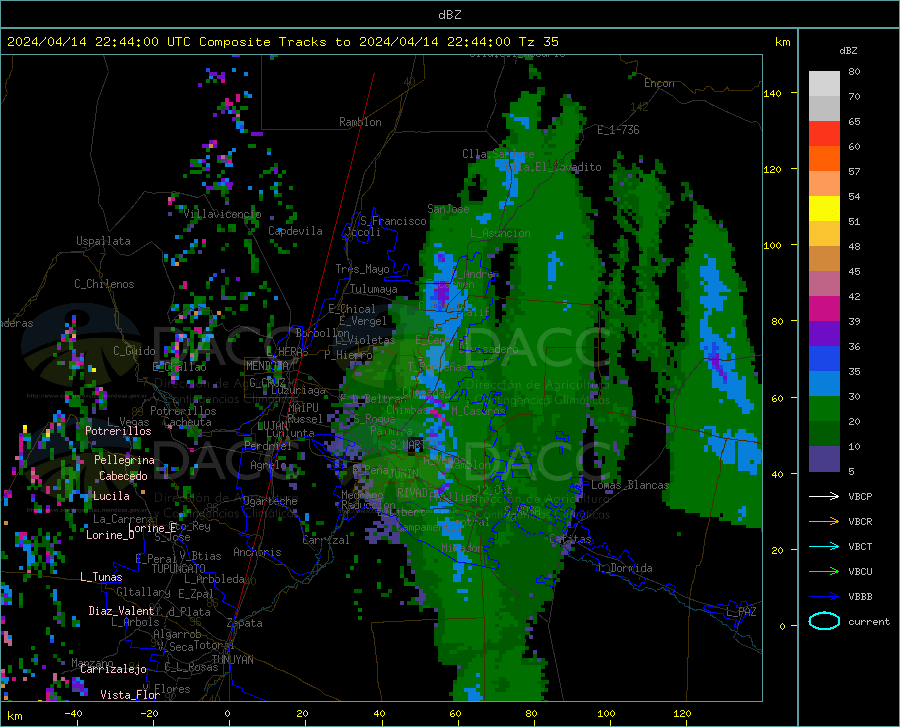Image resolution: width=900 pixels, height=727 pixels.
Task: Click the '140' tick on the vertical km axis
Action: [x=772, y=93]
